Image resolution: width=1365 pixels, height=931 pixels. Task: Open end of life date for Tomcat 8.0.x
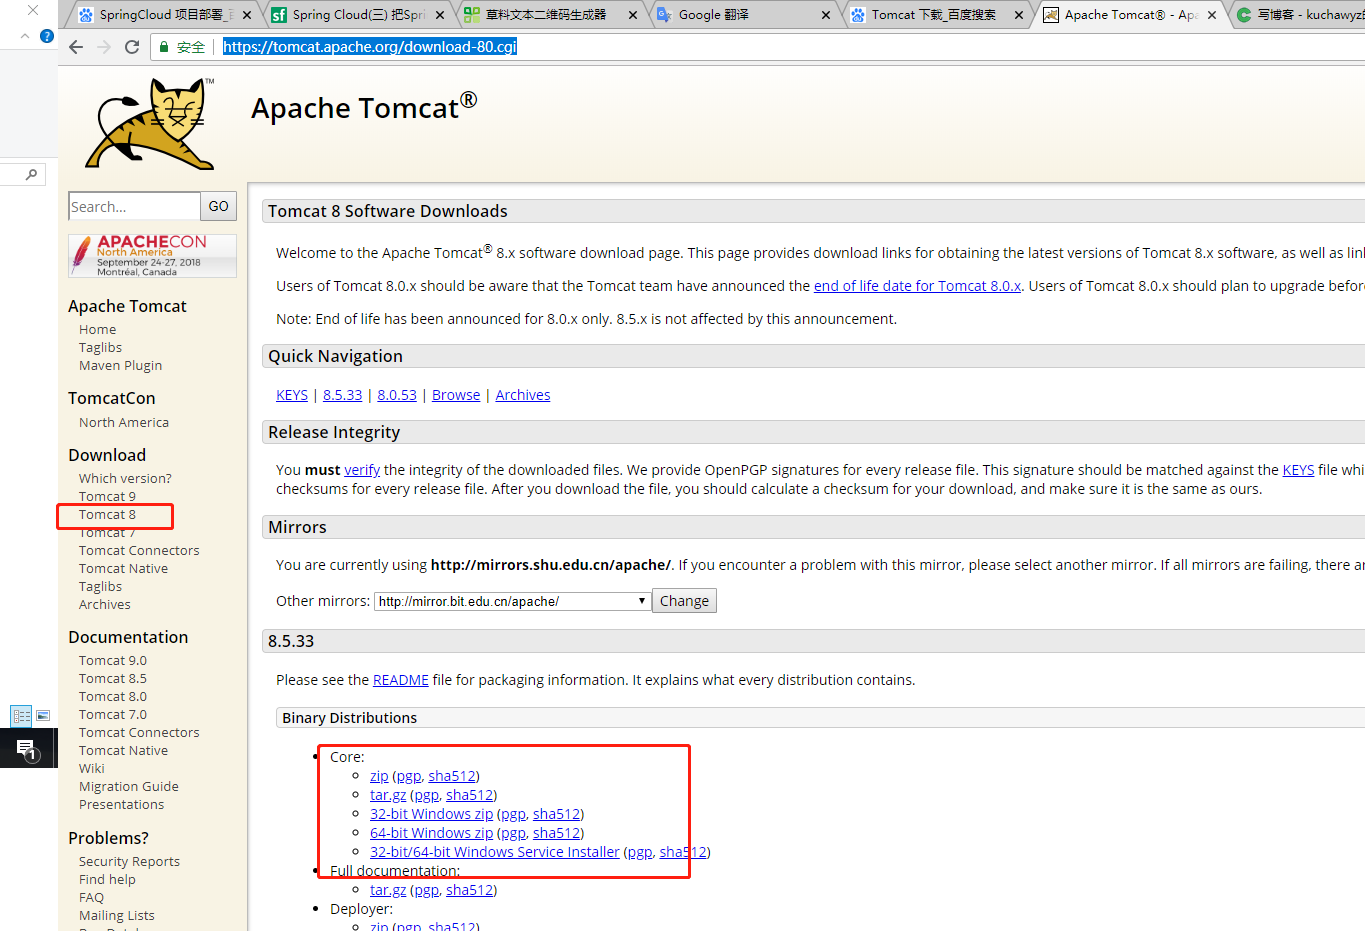coord(917,286)
